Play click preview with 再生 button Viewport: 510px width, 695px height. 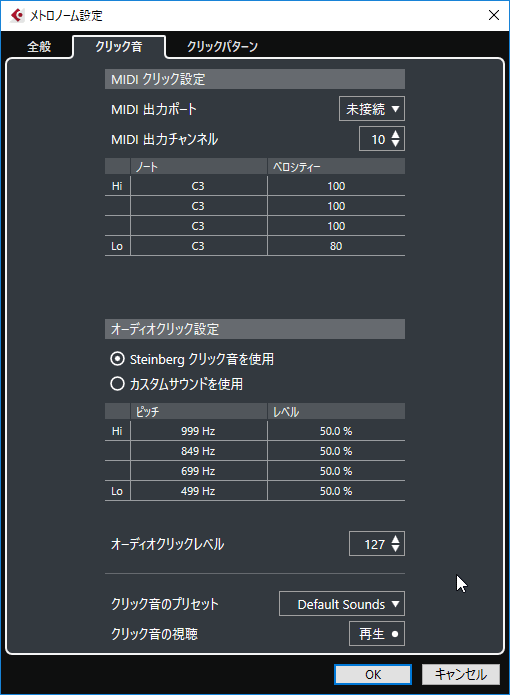[377, 633]
